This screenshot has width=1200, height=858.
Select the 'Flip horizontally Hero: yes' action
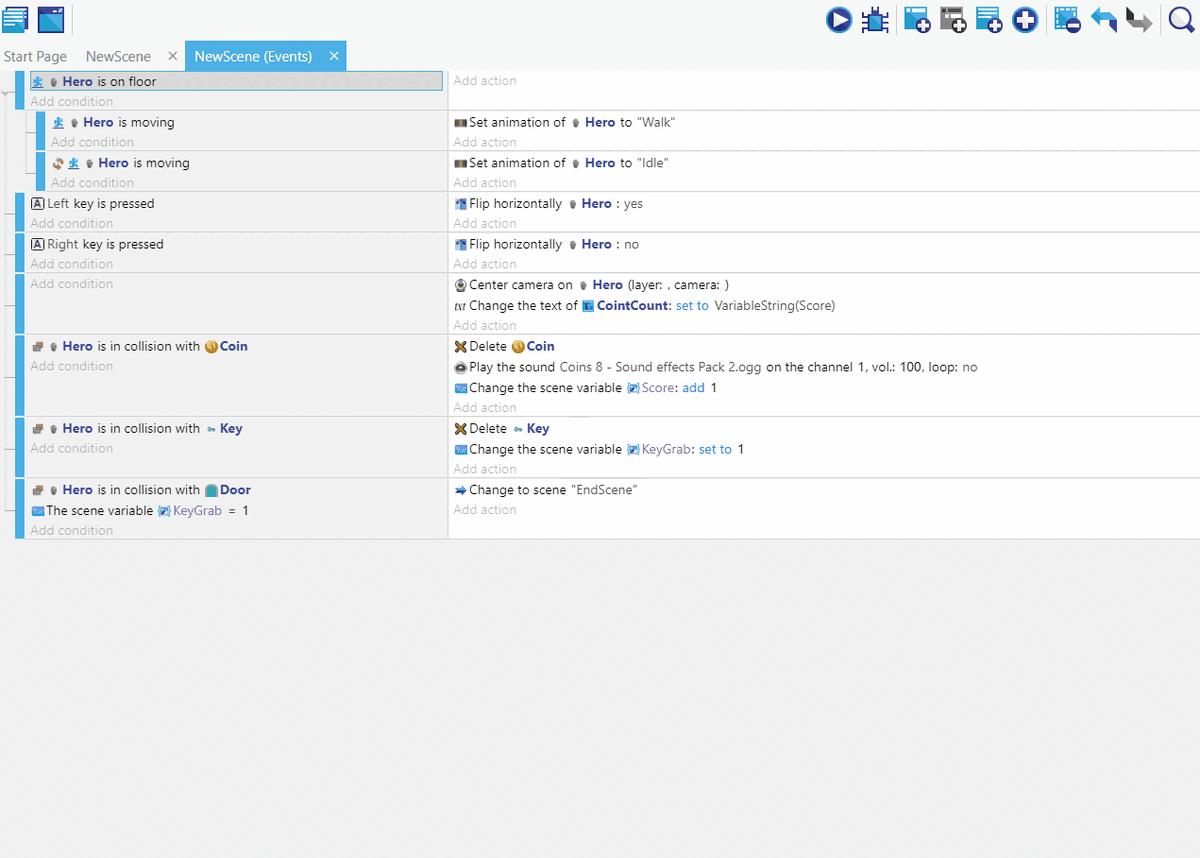(x=548, y=204)
